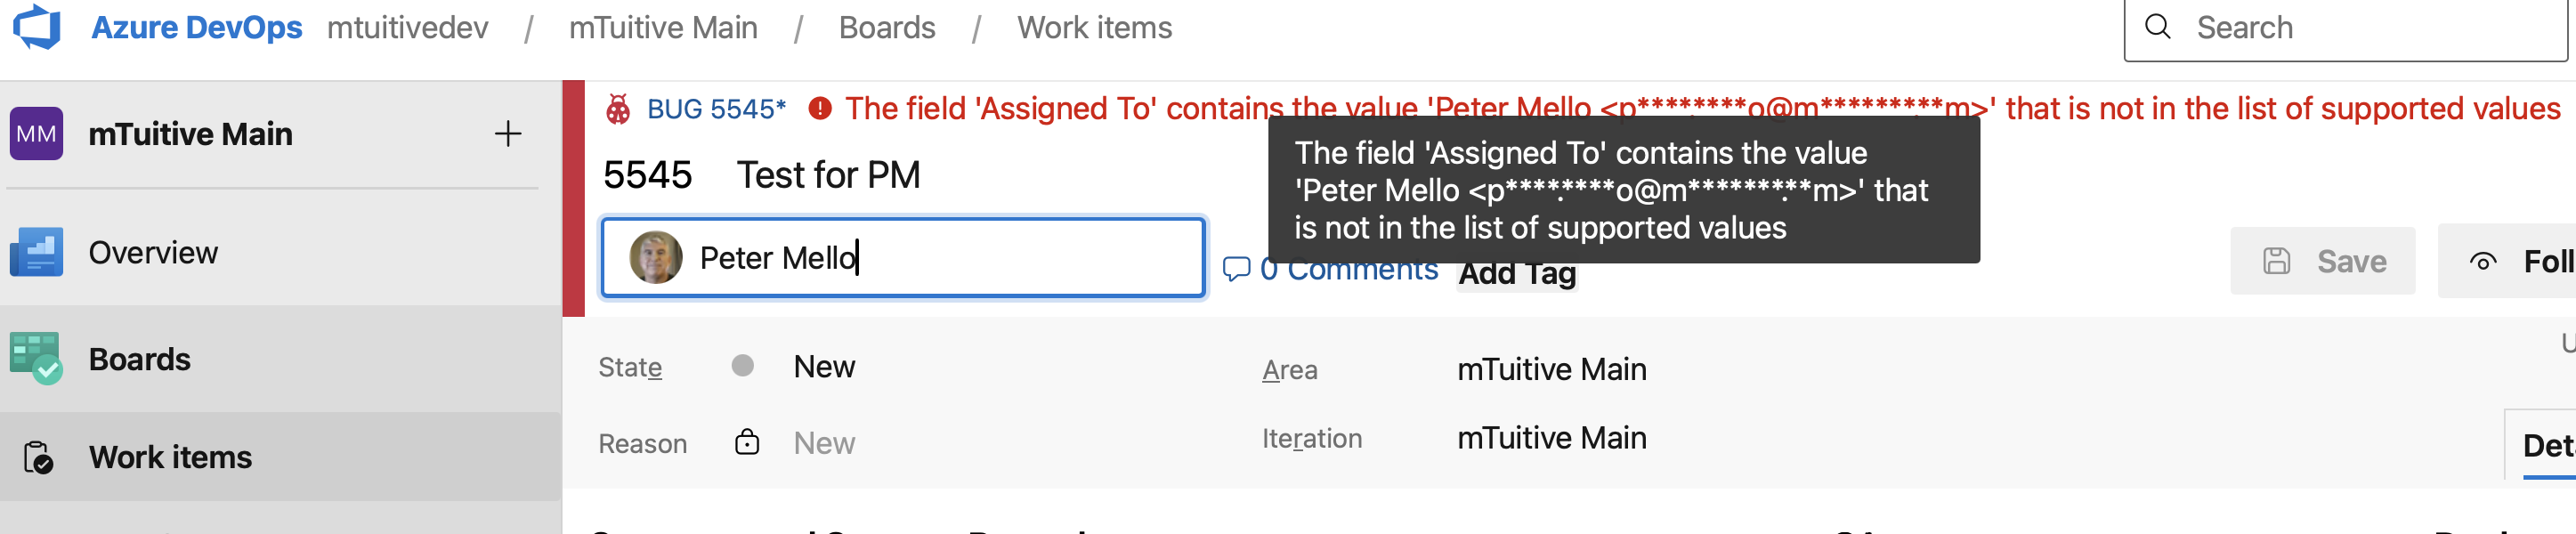
Task: Click Peter Mello's avatar in Assigned To
Action: coord(655,257)
